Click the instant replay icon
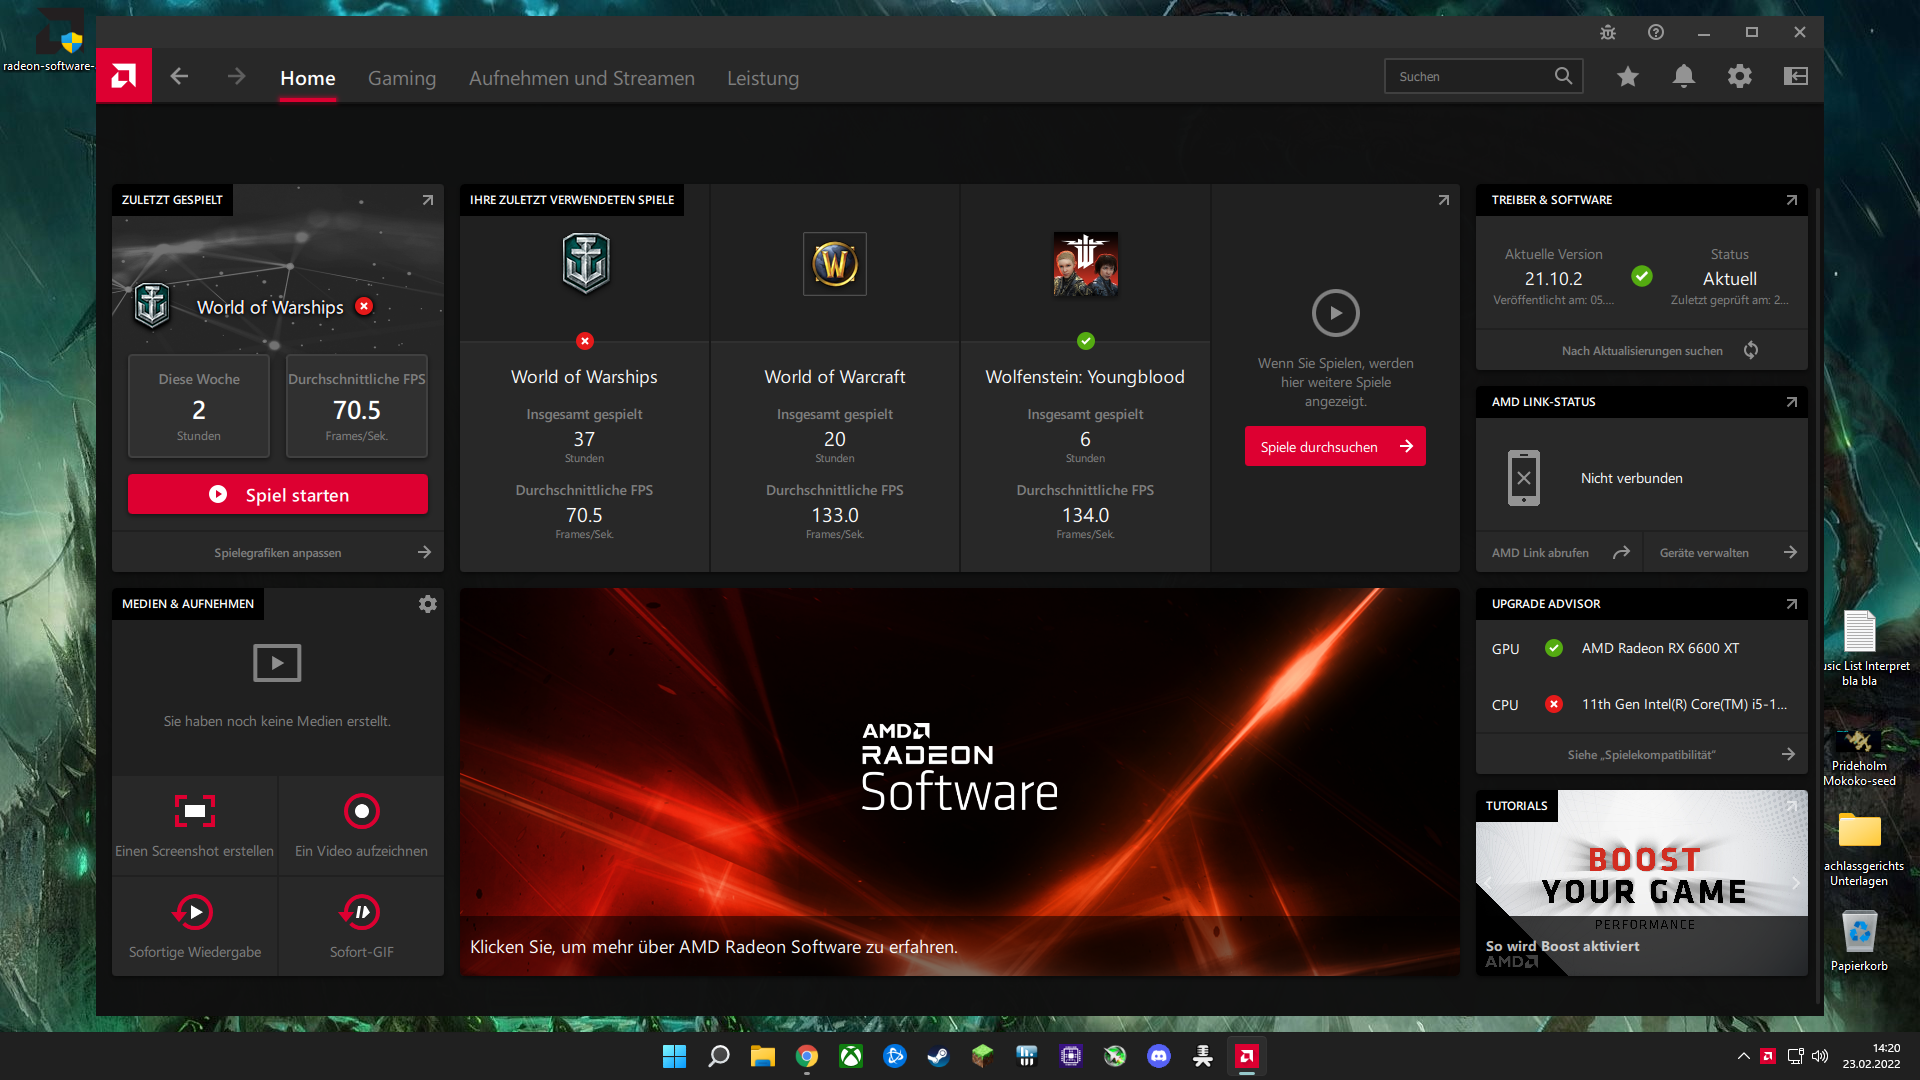1920x1080 pixels. click(x=195, y=912)
